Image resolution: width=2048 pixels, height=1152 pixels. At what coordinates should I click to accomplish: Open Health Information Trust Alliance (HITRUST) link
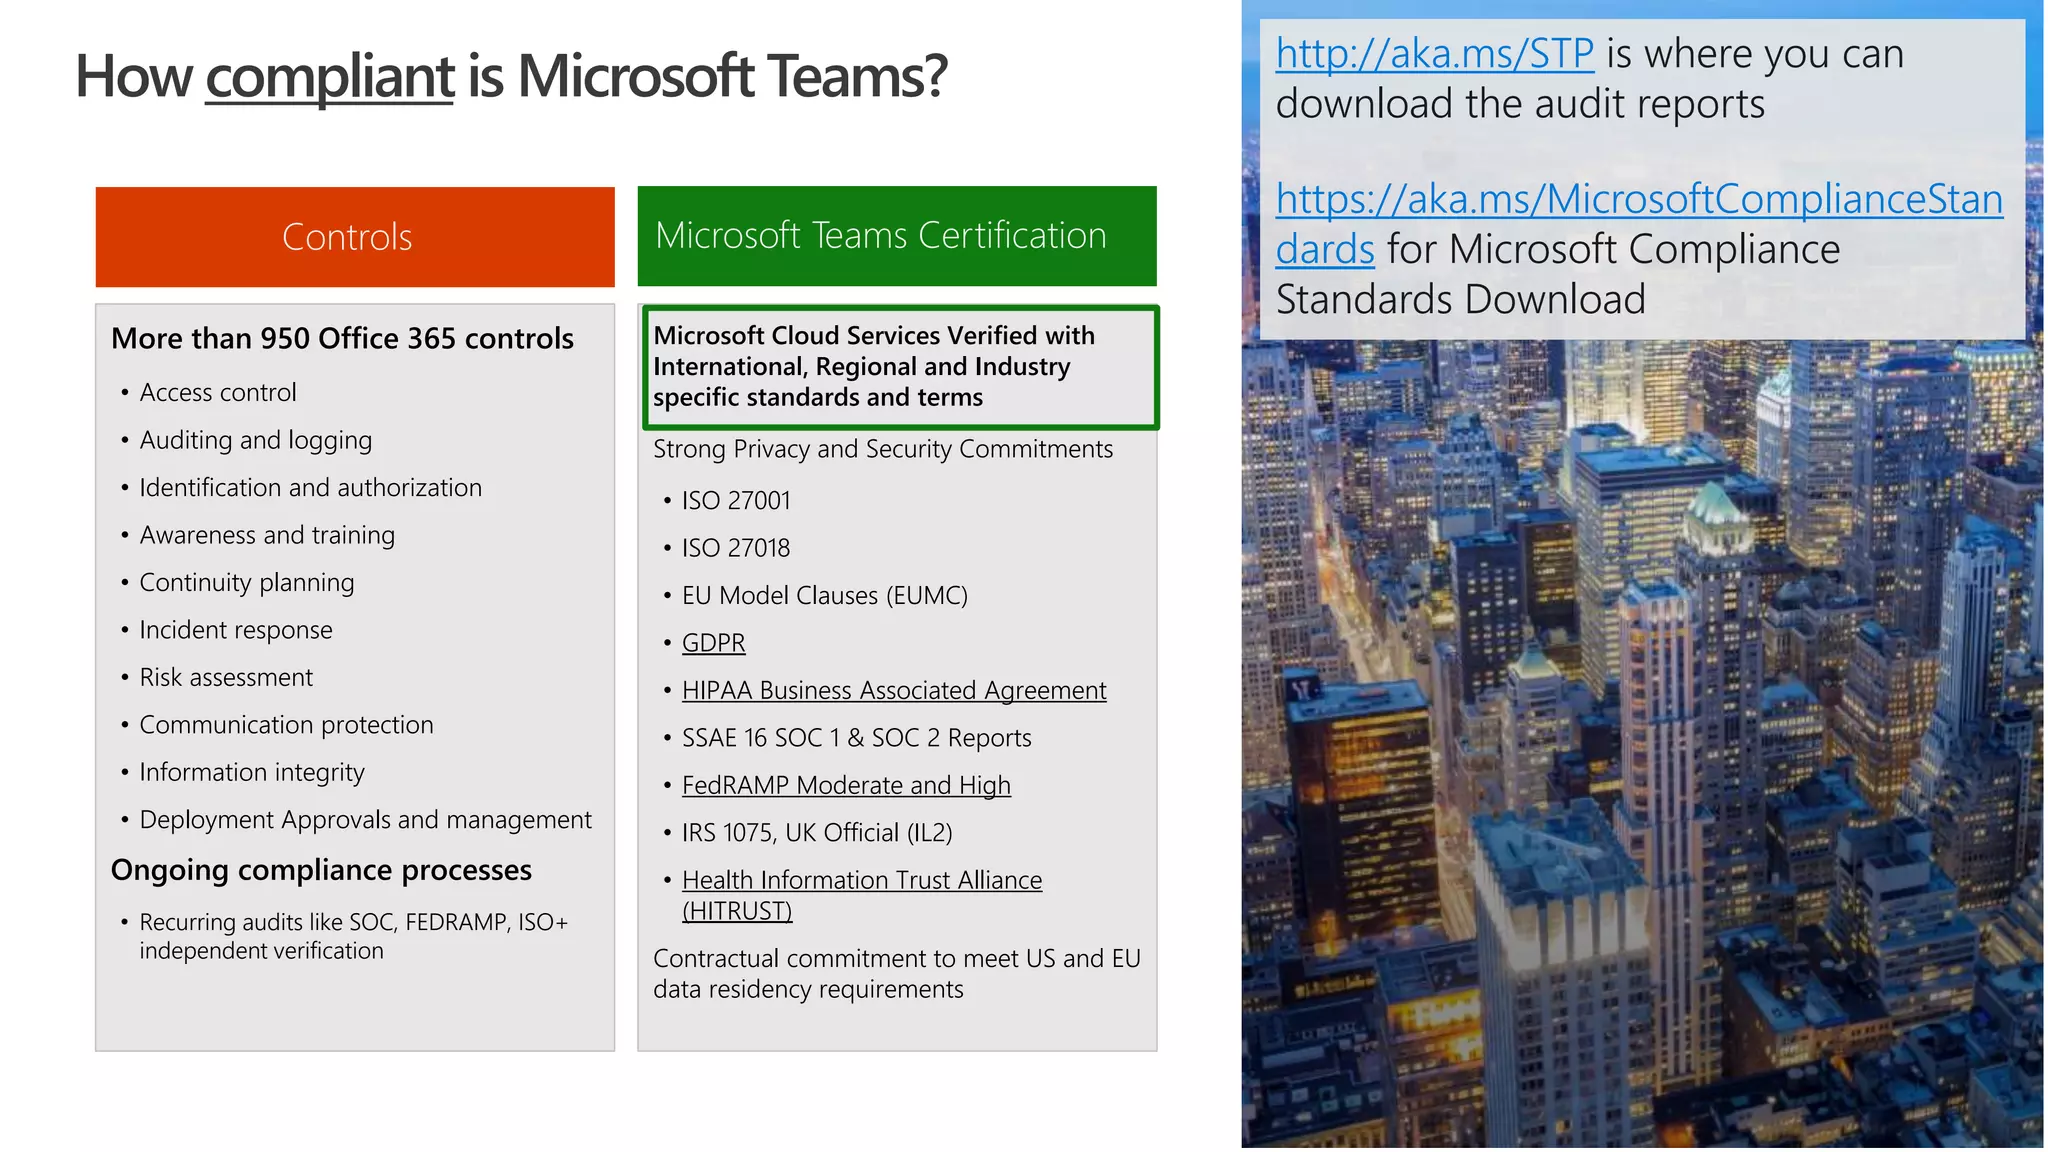862,895
